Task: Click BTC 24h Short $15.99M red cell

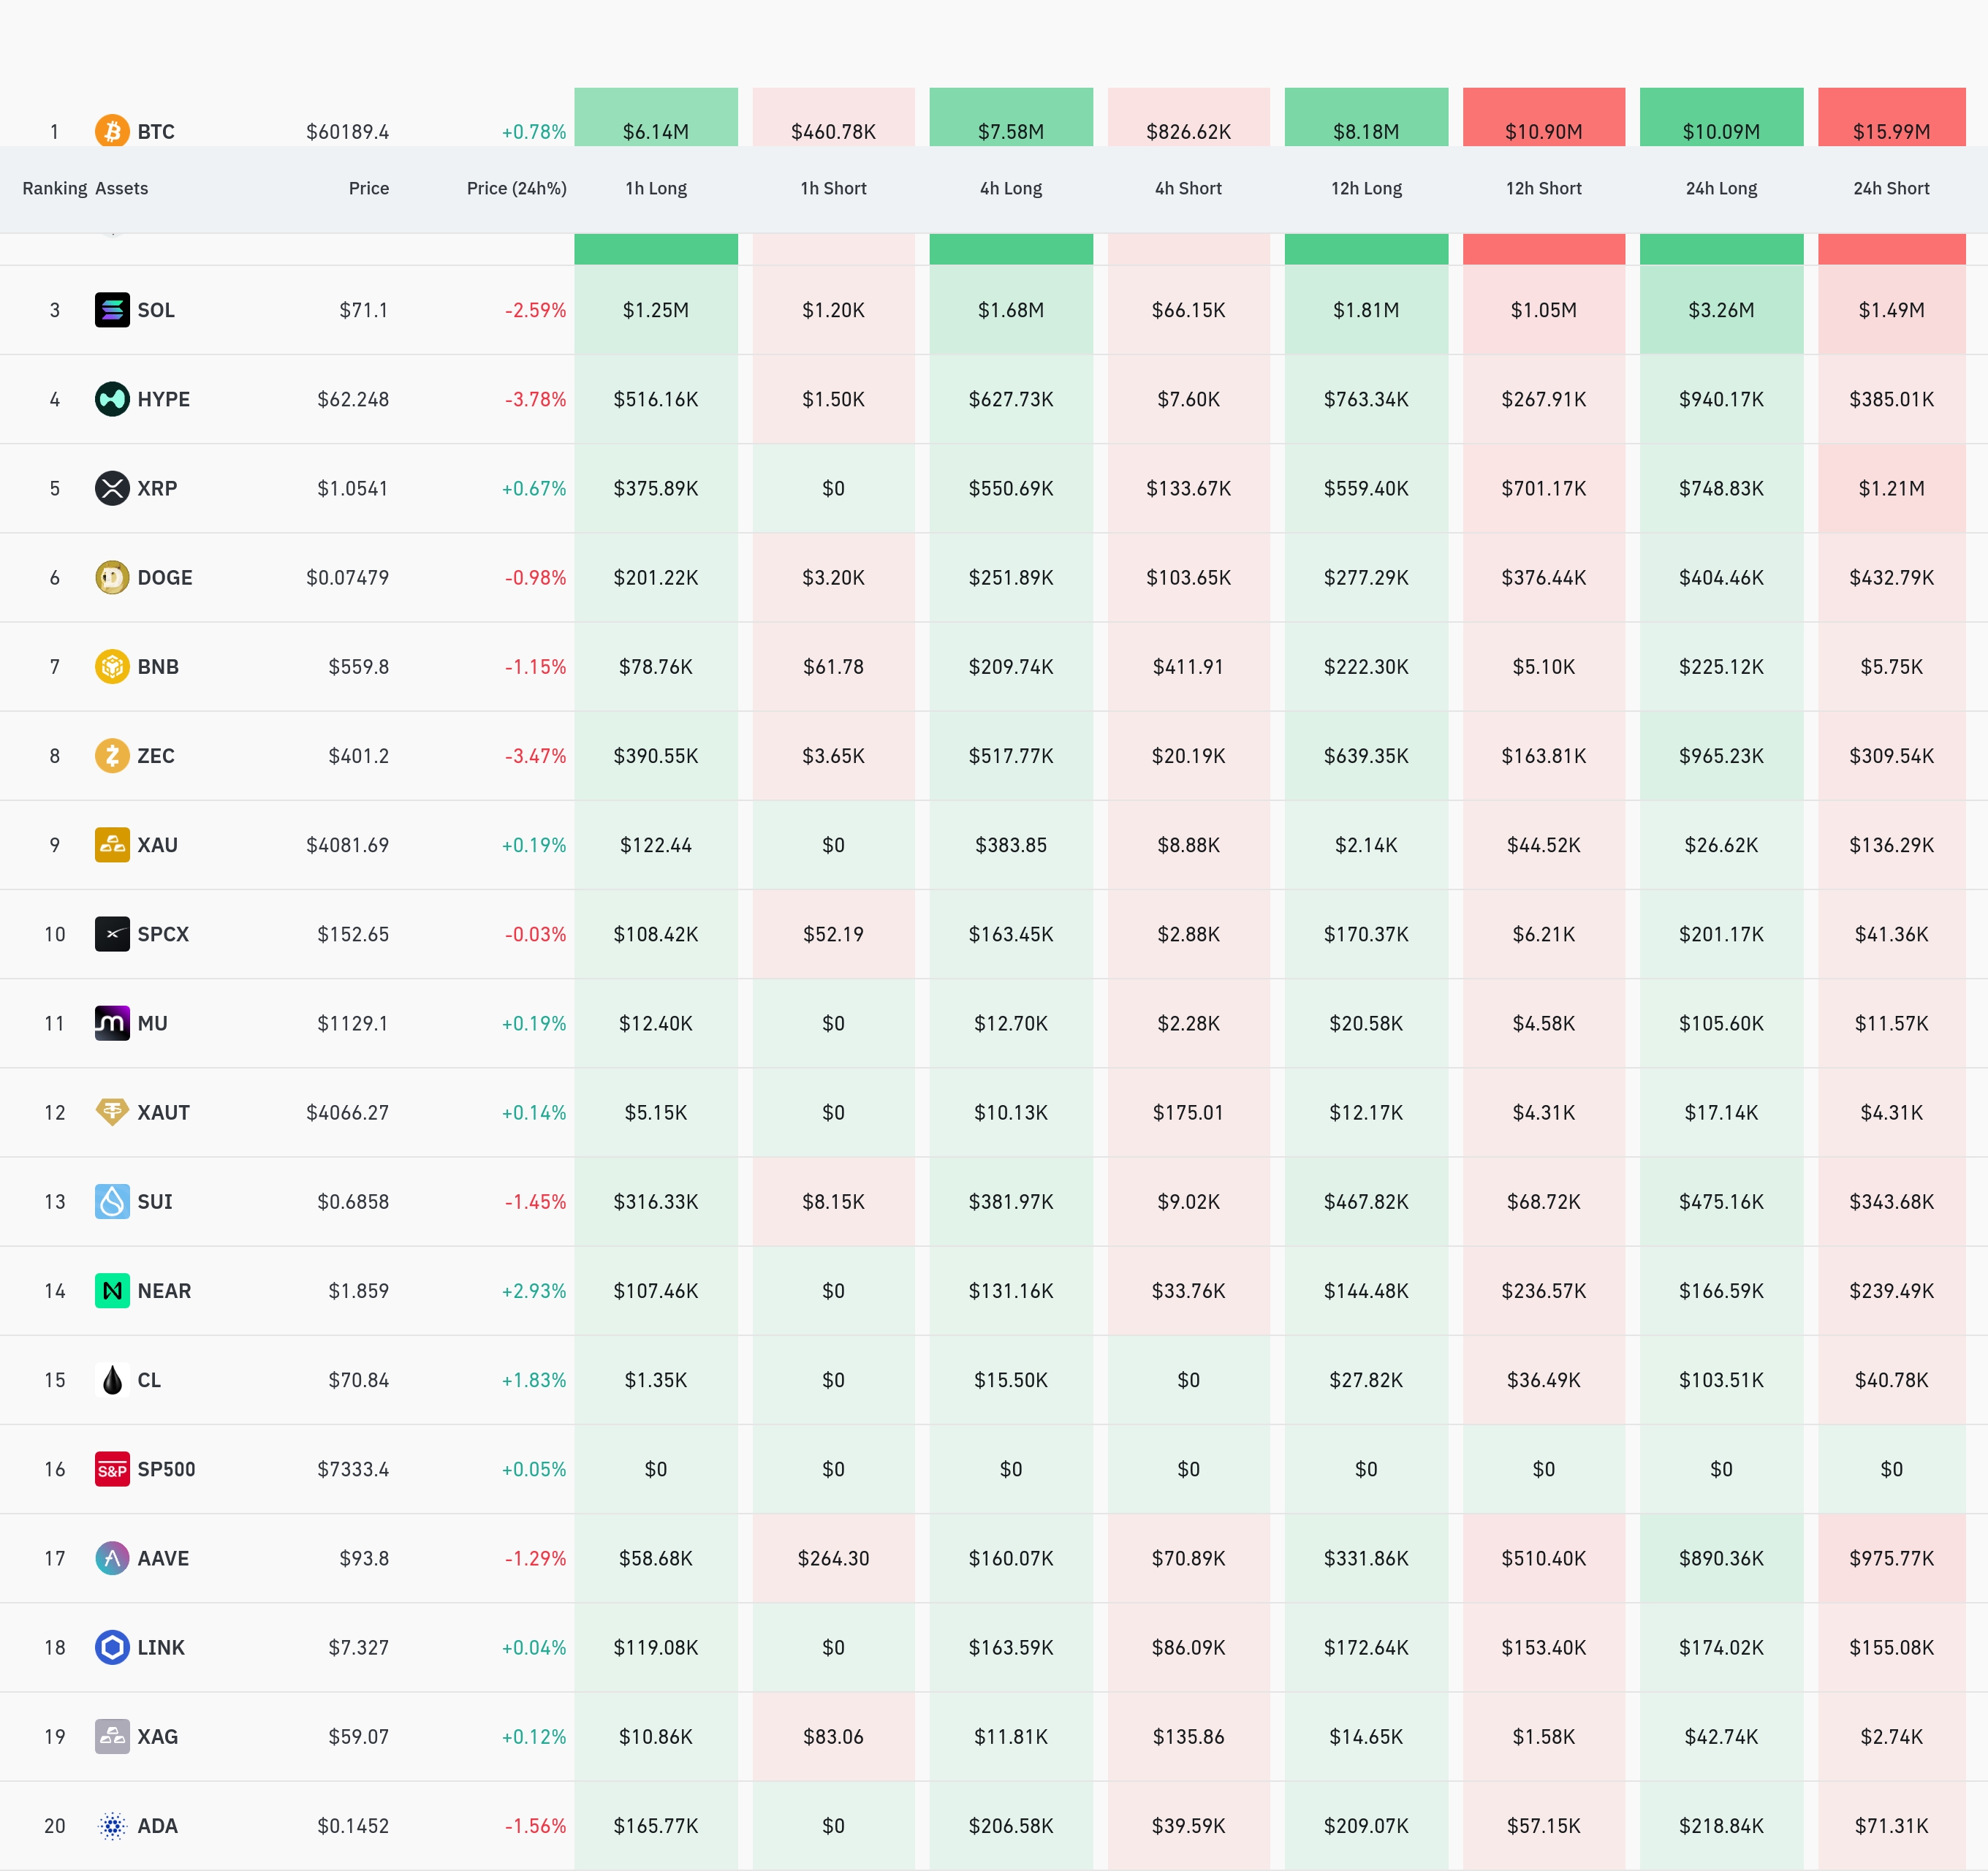Action: coord(1891,117)
